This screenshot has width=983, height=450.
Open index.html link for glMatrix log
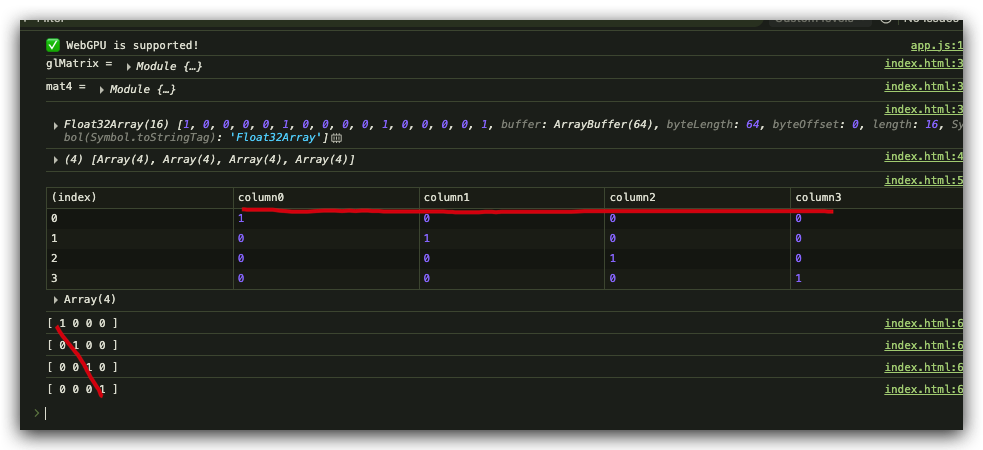pyautogui.click(x=923, y=63)
